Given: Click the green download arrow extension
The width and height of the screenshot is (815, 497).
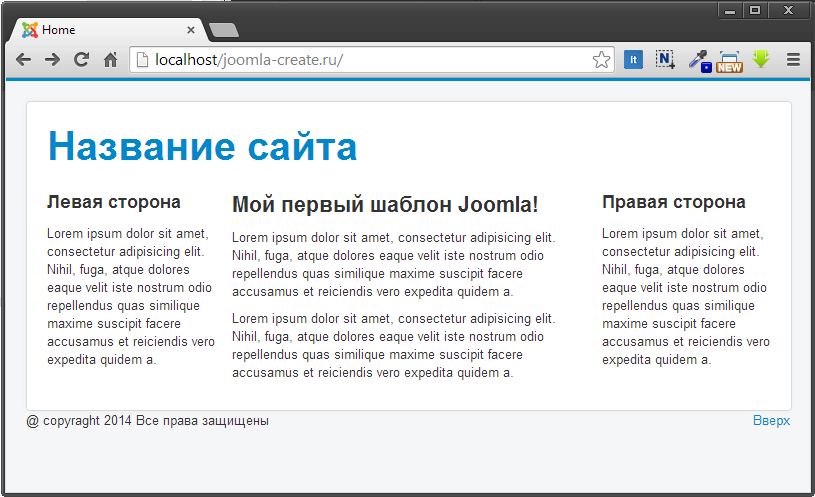Looking at the screenshot, I should pyautogui.click(x=761, y=60).
